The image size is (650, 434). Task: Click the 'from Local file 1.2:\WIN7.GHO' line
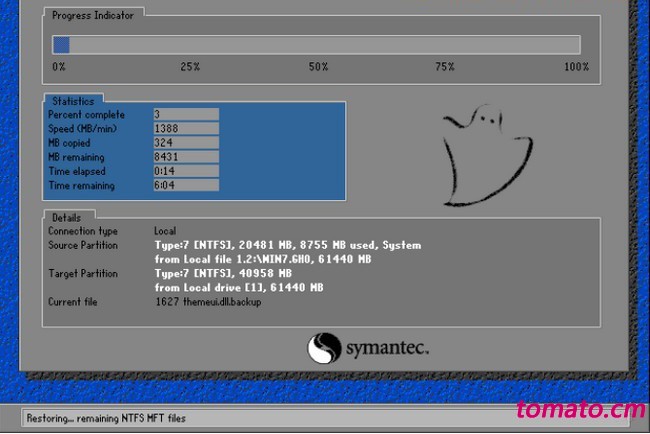point(263,259)
